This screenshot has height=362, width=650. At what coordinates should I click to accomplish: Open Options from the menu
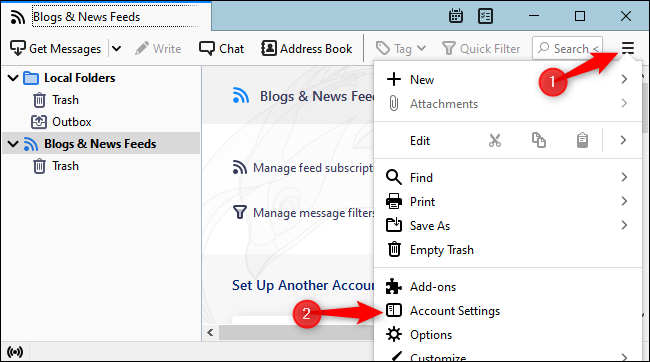click(x=508, y=335)
